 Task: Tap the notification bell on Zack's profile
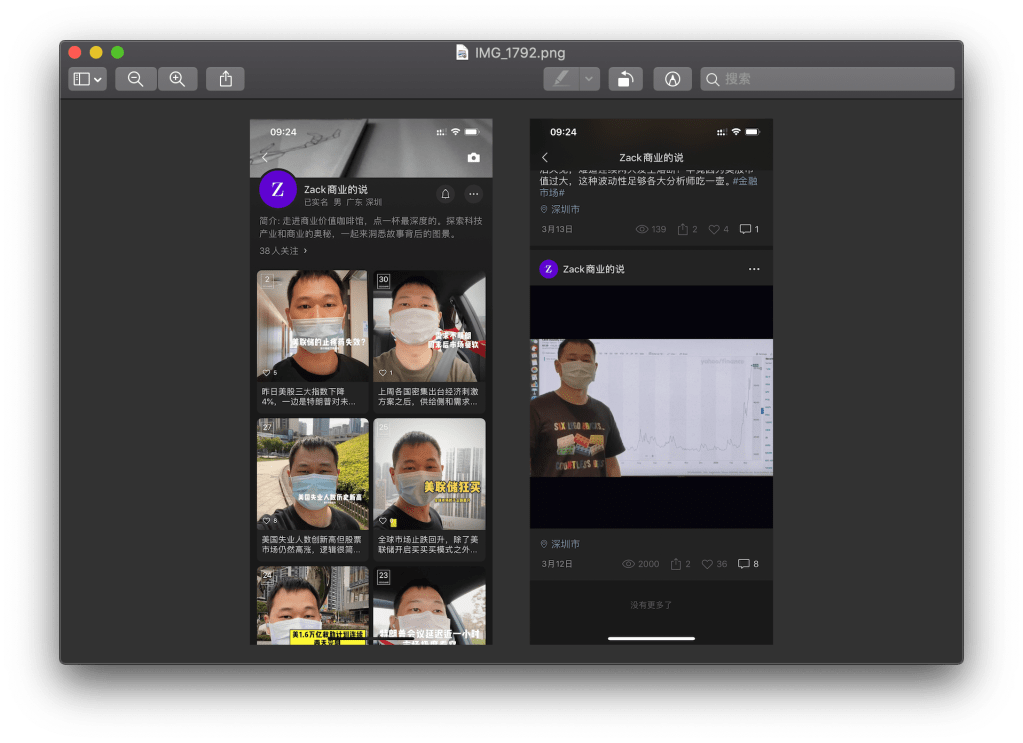tap(446, 193)
